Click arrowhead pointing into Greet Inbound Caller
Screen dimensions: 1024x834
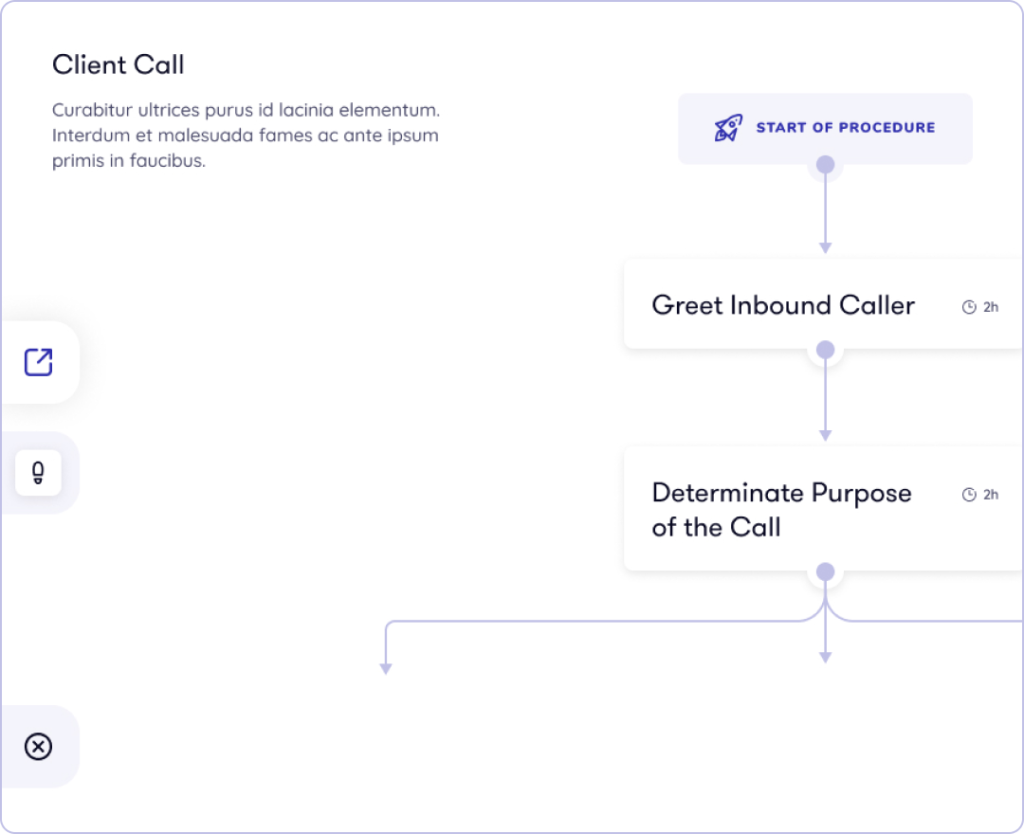click(x=825, y=247)
